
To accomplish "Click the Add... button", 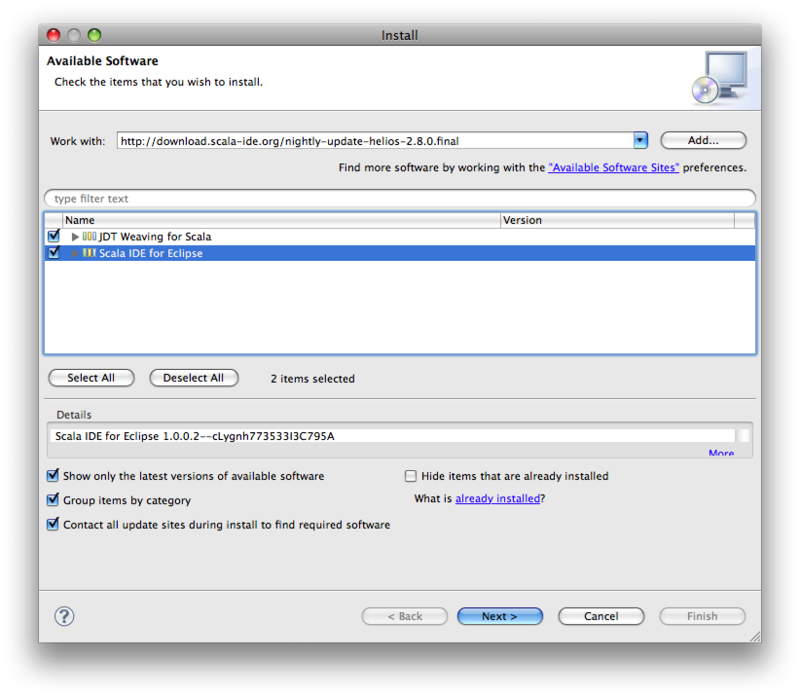I will [703, 140].
